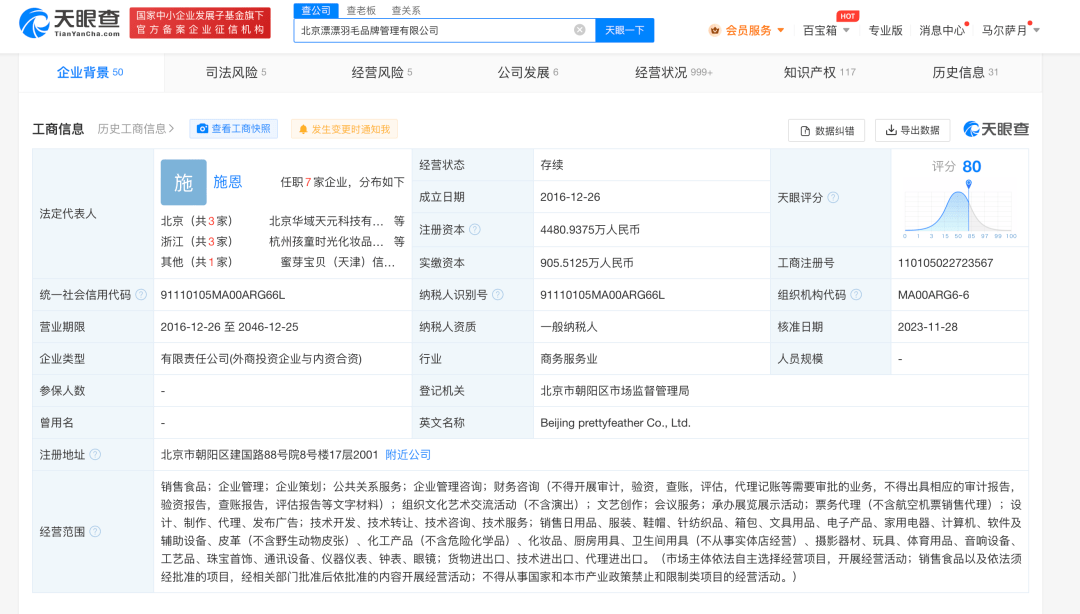Image resolution: width=1080 pixels, height=614 pixels.
Task: Click the organization code MA00ARG6-6
Action: 933,295
